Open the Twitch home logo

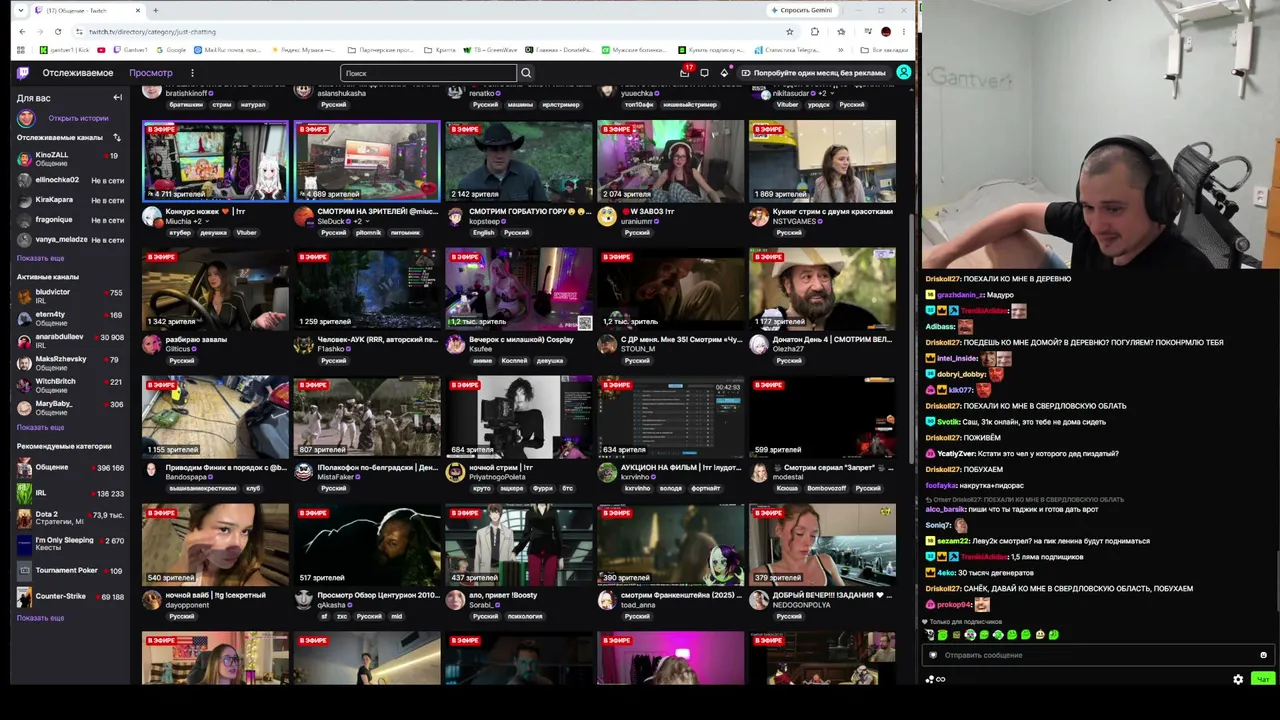pos(23,73)
